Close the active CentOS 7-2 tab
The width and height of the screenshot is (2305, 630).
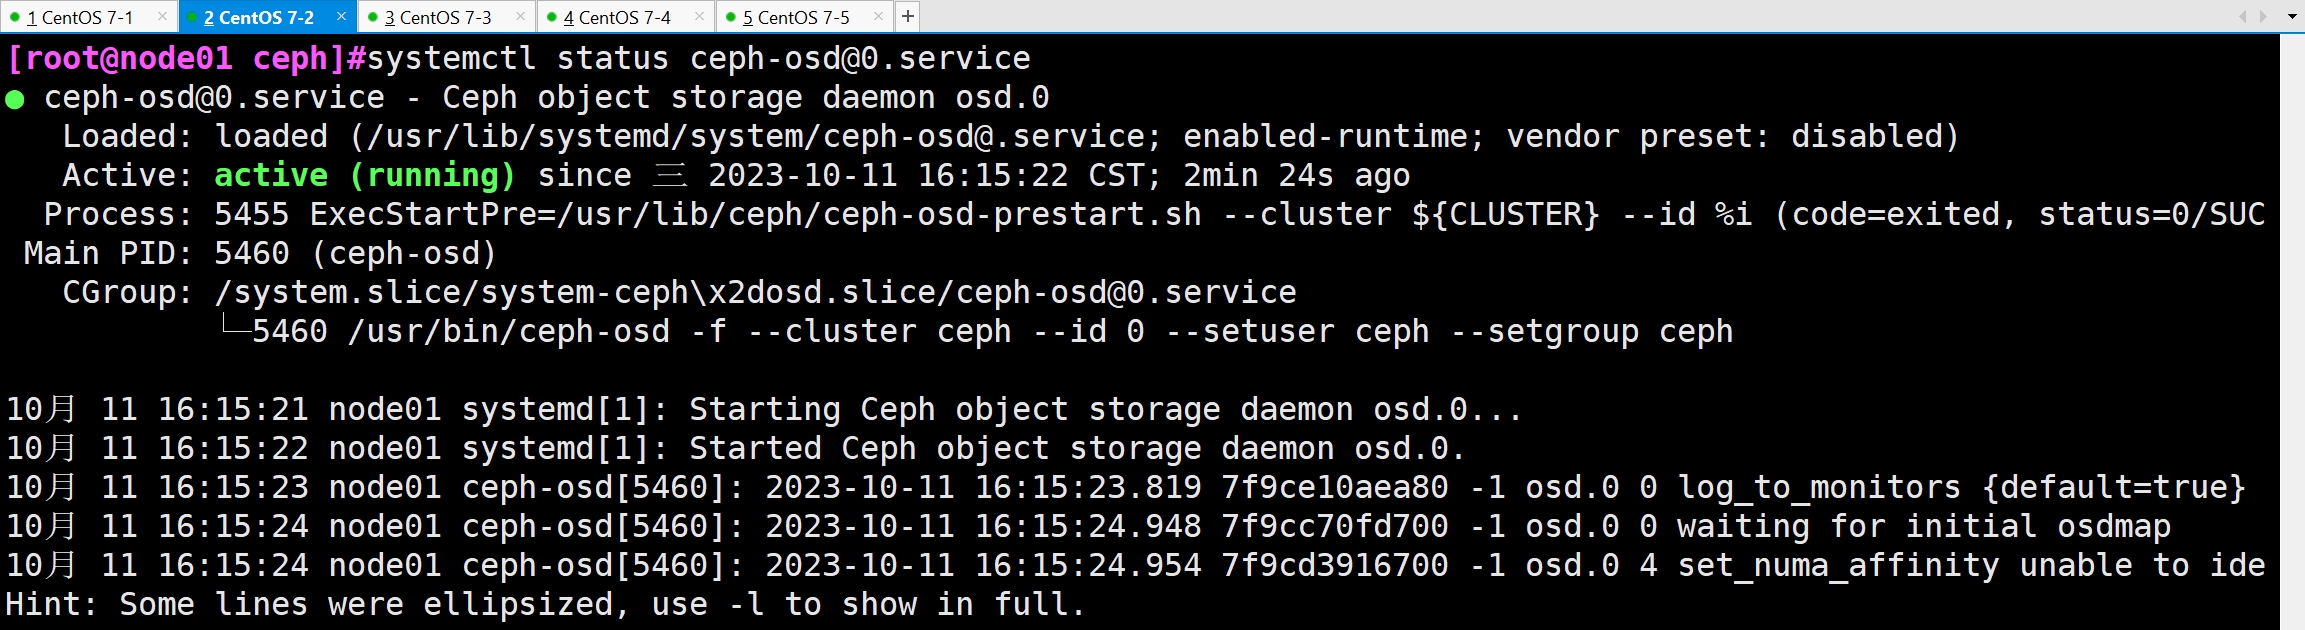click(x=341, y=16)
